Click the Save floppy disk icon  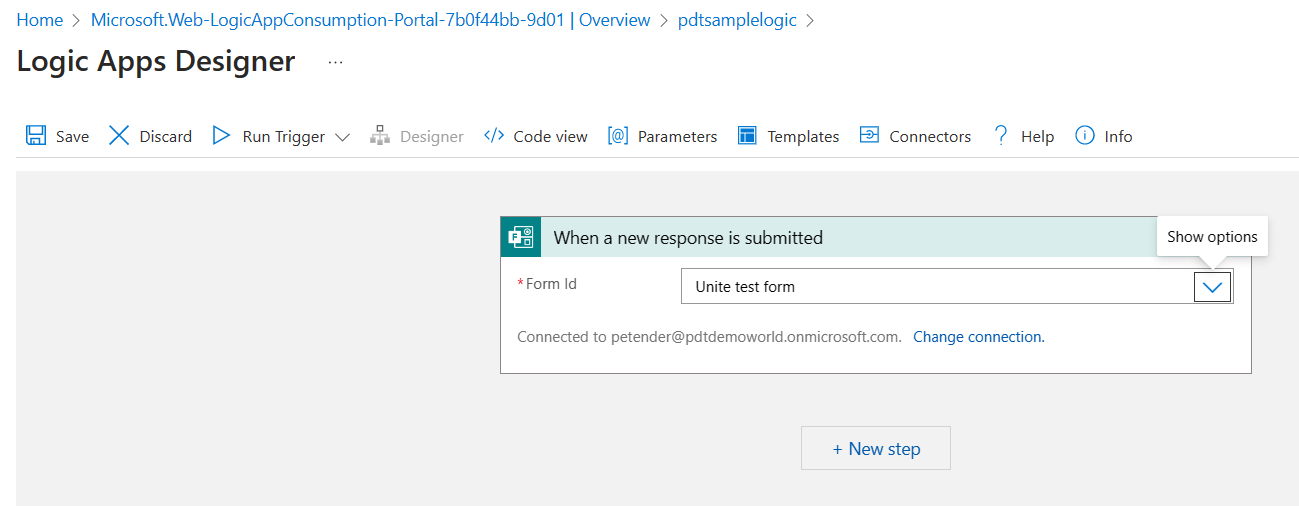[36, 136]
